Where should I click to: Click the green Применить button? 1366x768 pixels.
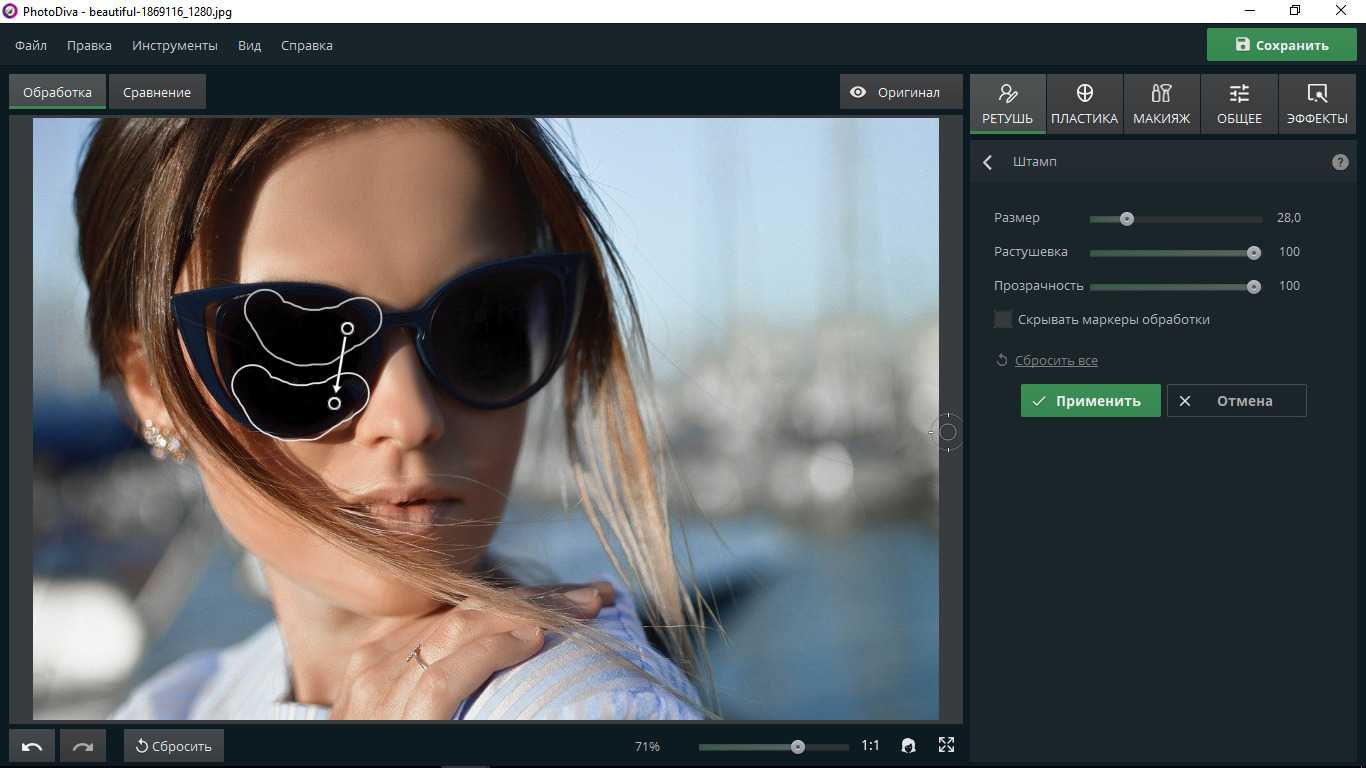1090,401
